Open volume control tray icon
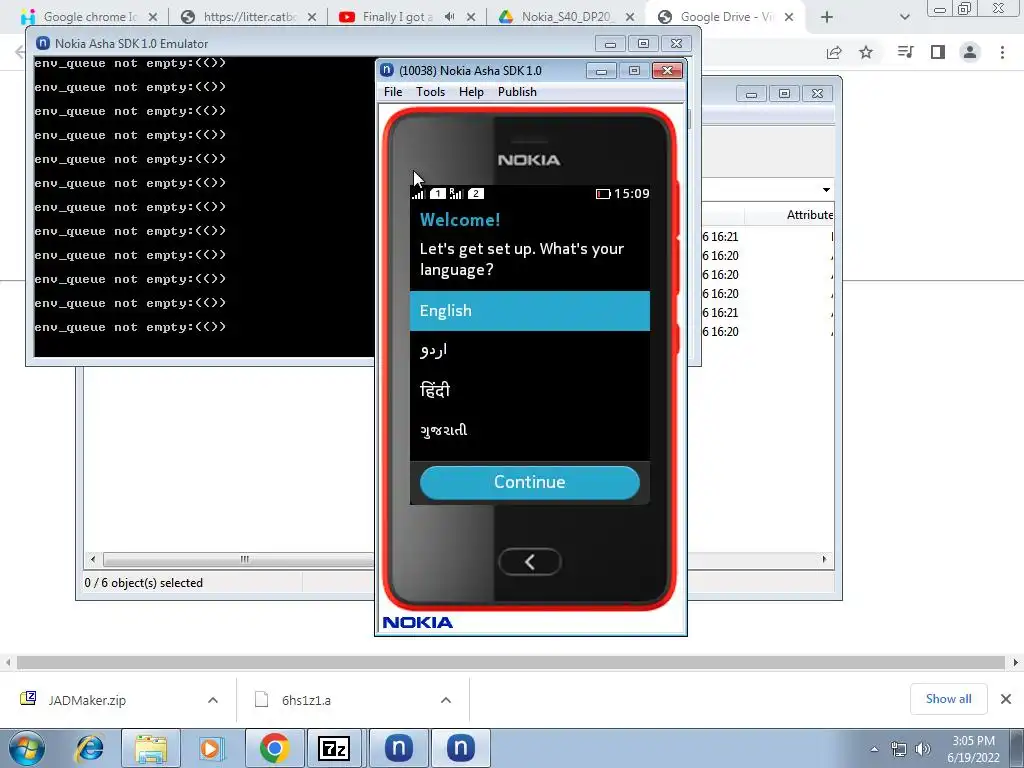 pos(923,749)
